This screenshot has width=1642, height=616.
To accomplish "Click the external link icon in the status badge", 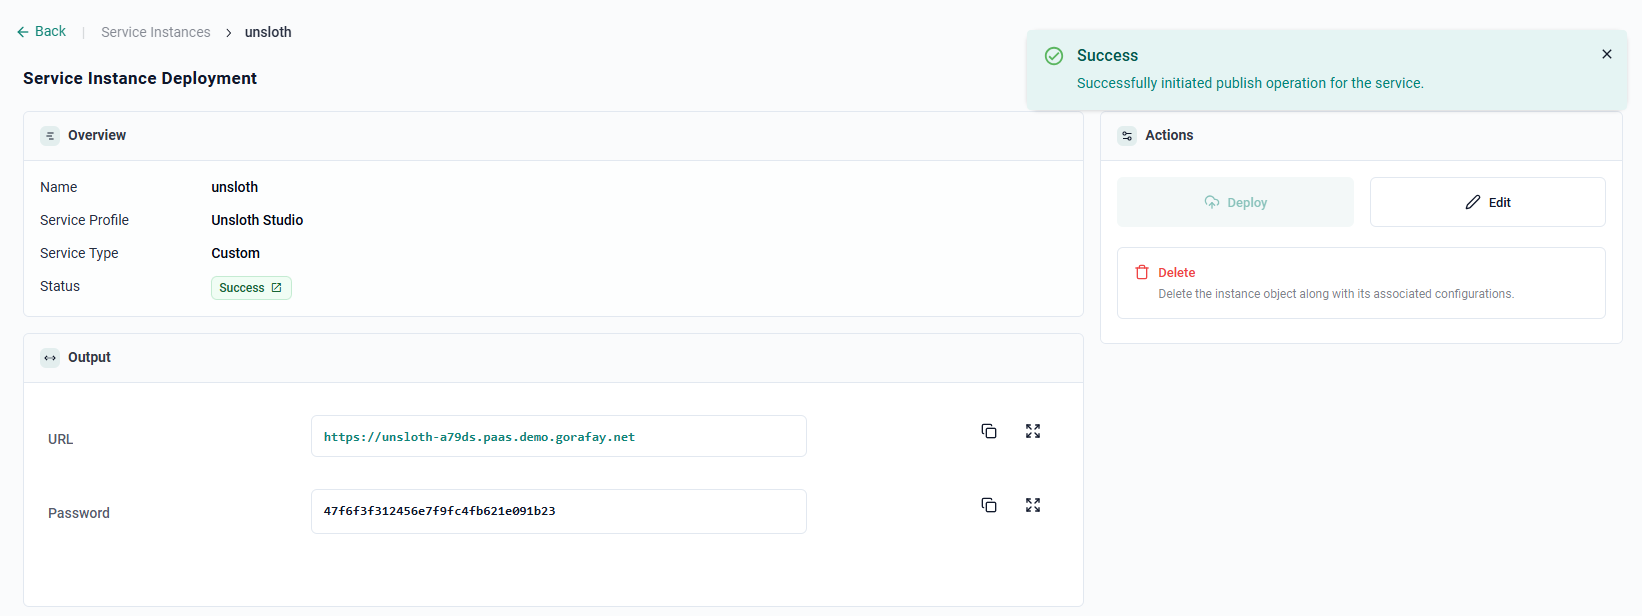I will pos(277,288).
